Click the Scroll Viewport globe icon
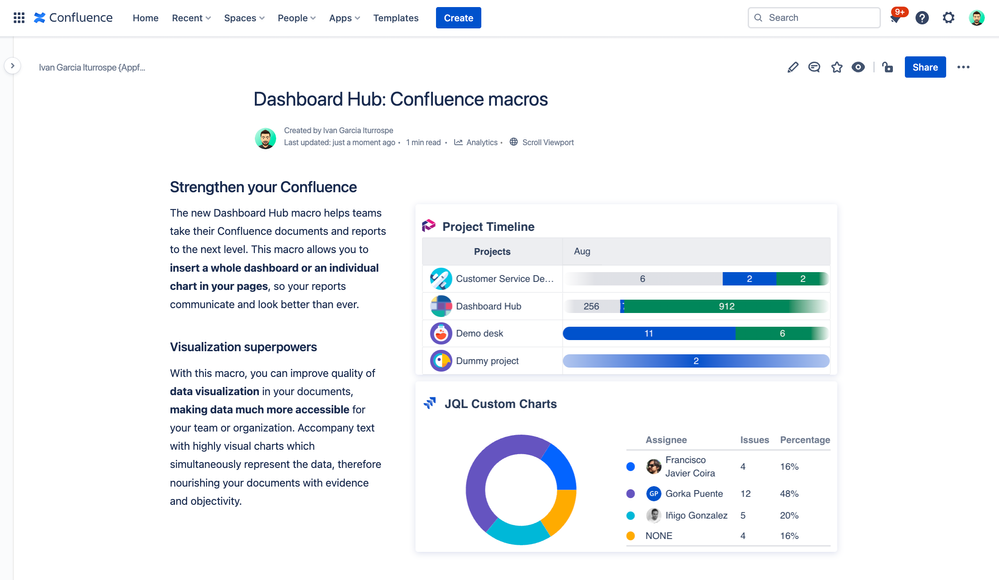The height and width of the screenshot is (580, 999). (514, 142)
